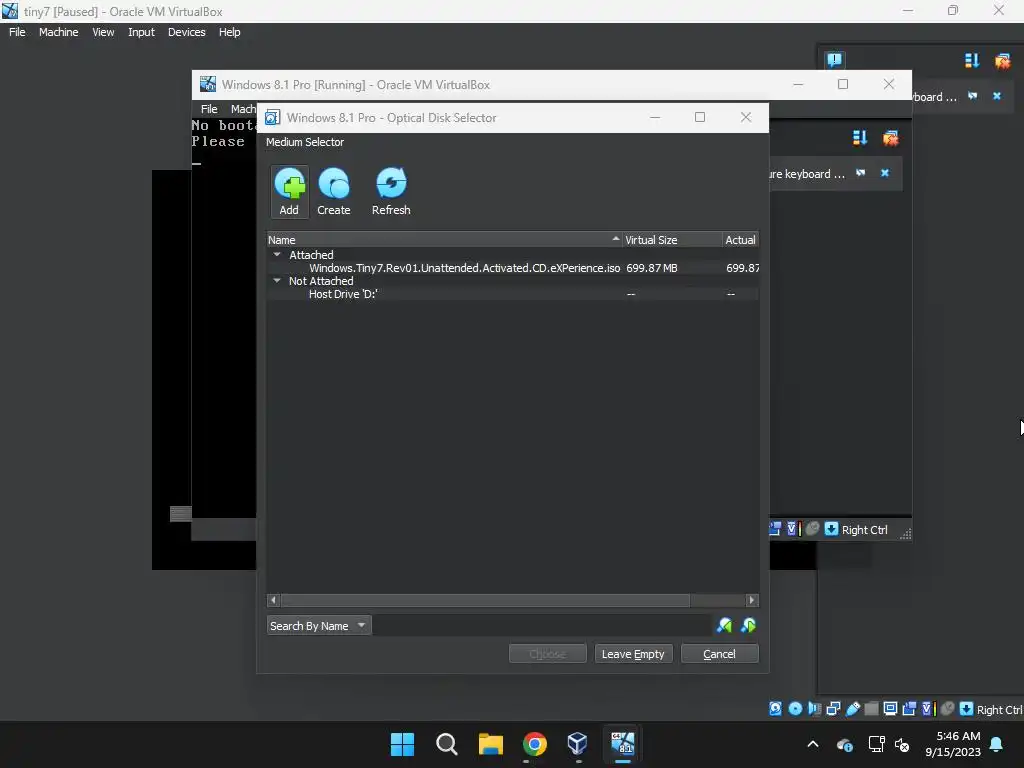Click host key arrow icon in tiny7 status bar
Image resolution: width=1024 pixels, height=768 pixels.
point(967,709)
